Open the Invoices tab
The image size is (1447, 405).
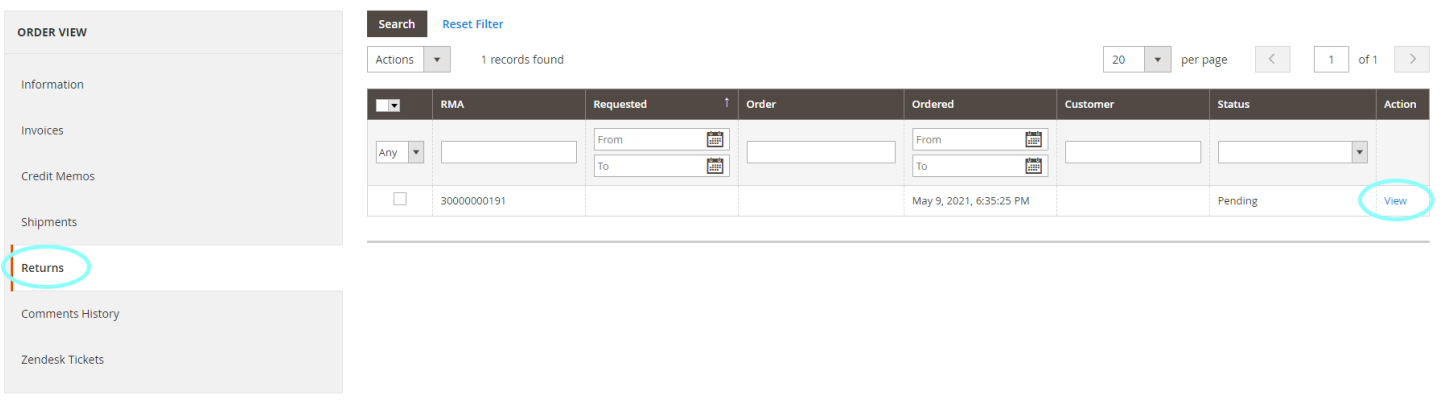pyautogui.click(x=174, y=131)
